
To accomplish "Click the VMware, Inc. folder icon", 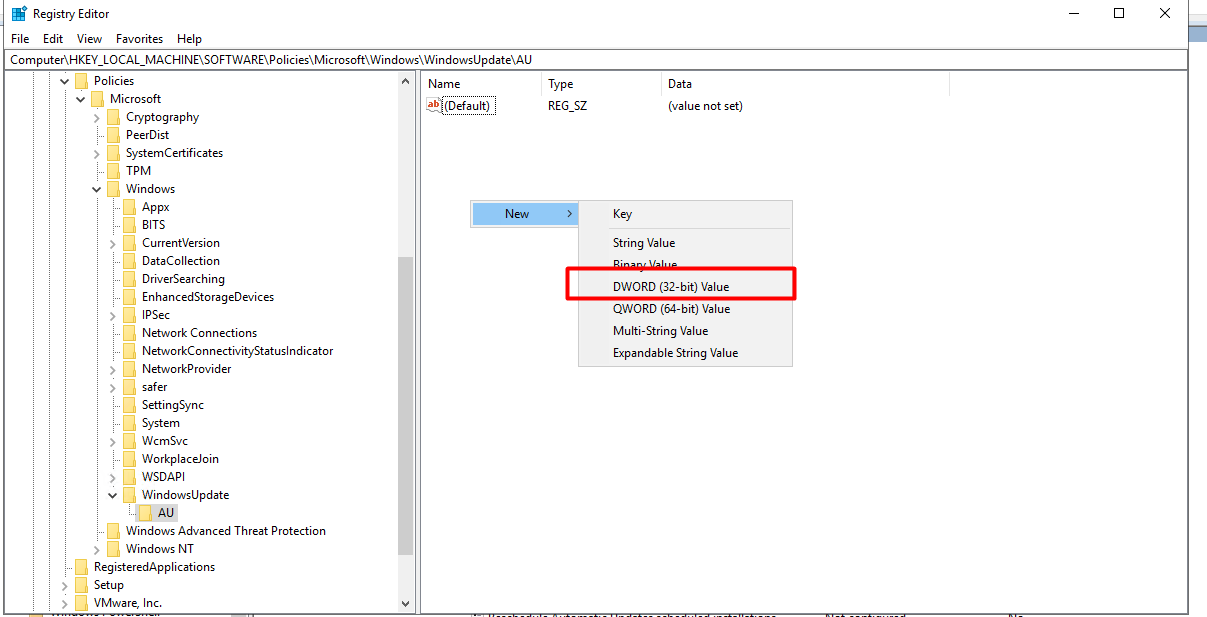I will (82, 603).
